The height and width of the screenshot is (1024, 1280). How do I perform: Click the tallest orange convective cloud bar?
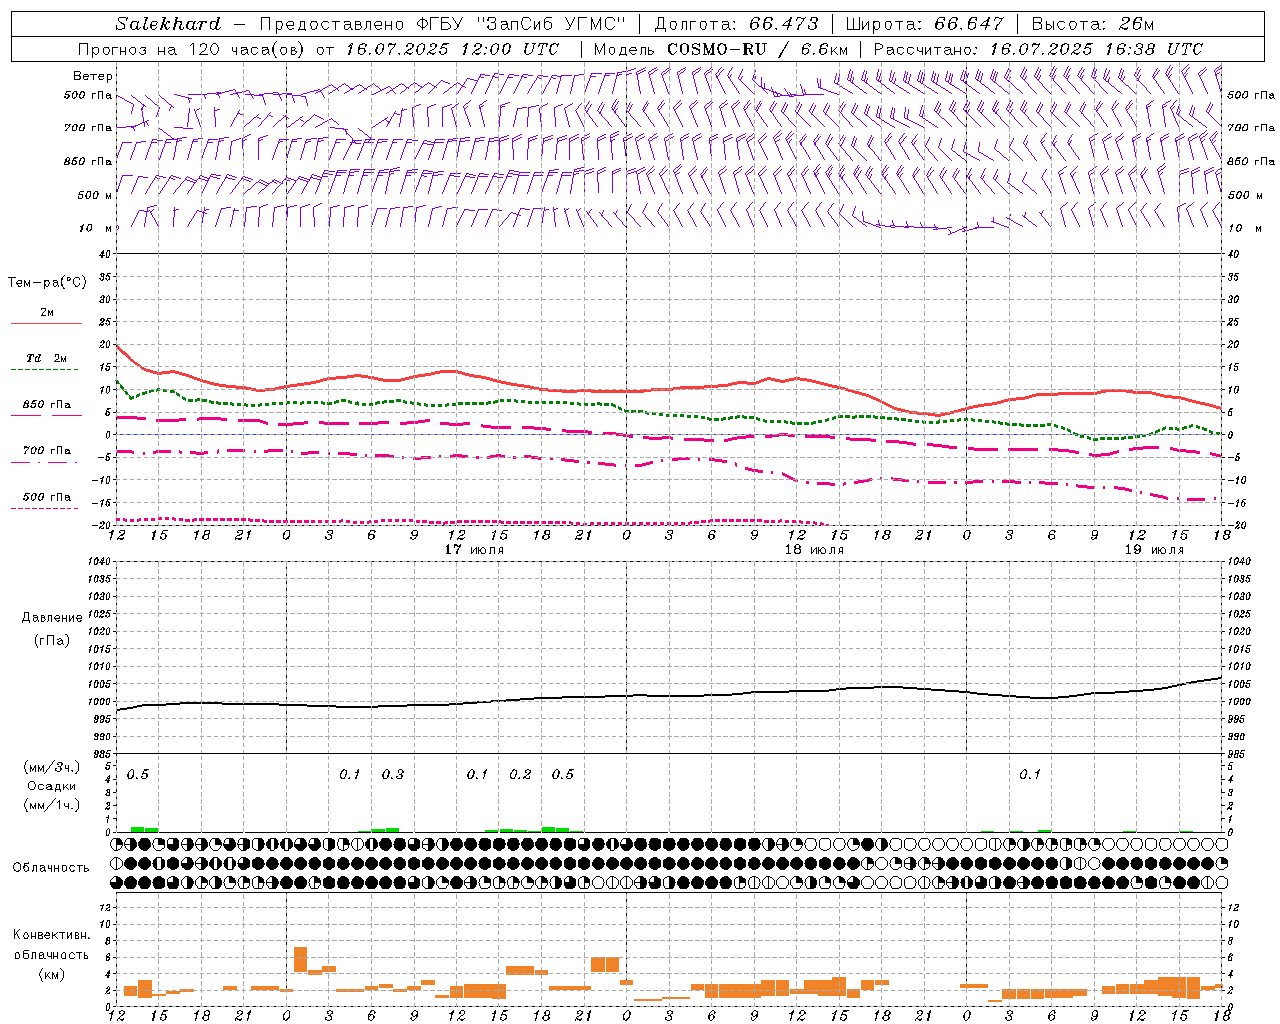[301, 959]
